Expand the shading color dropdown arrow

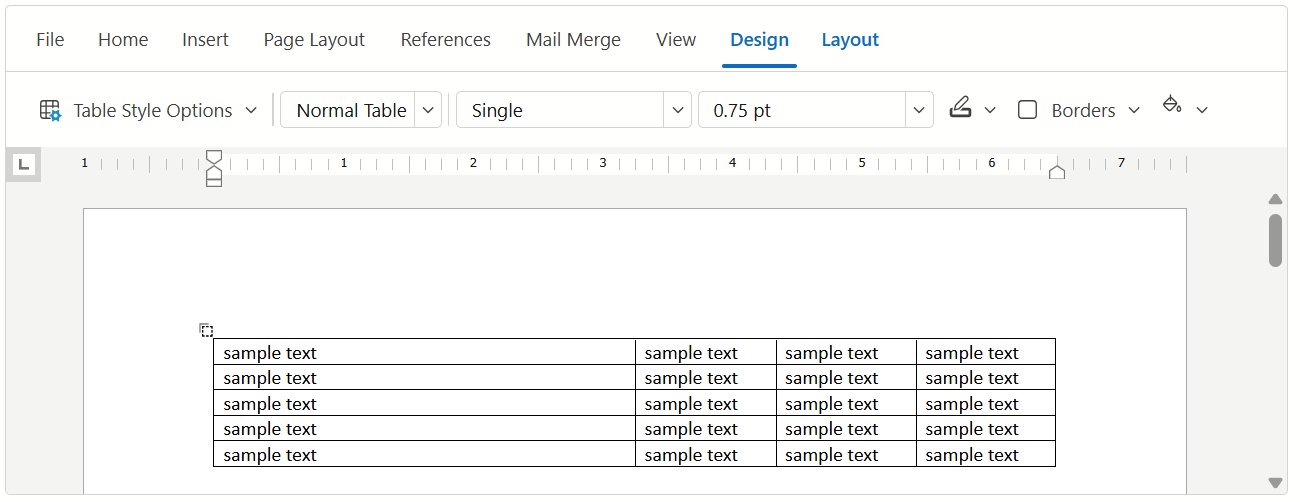tap(1202, 110)
